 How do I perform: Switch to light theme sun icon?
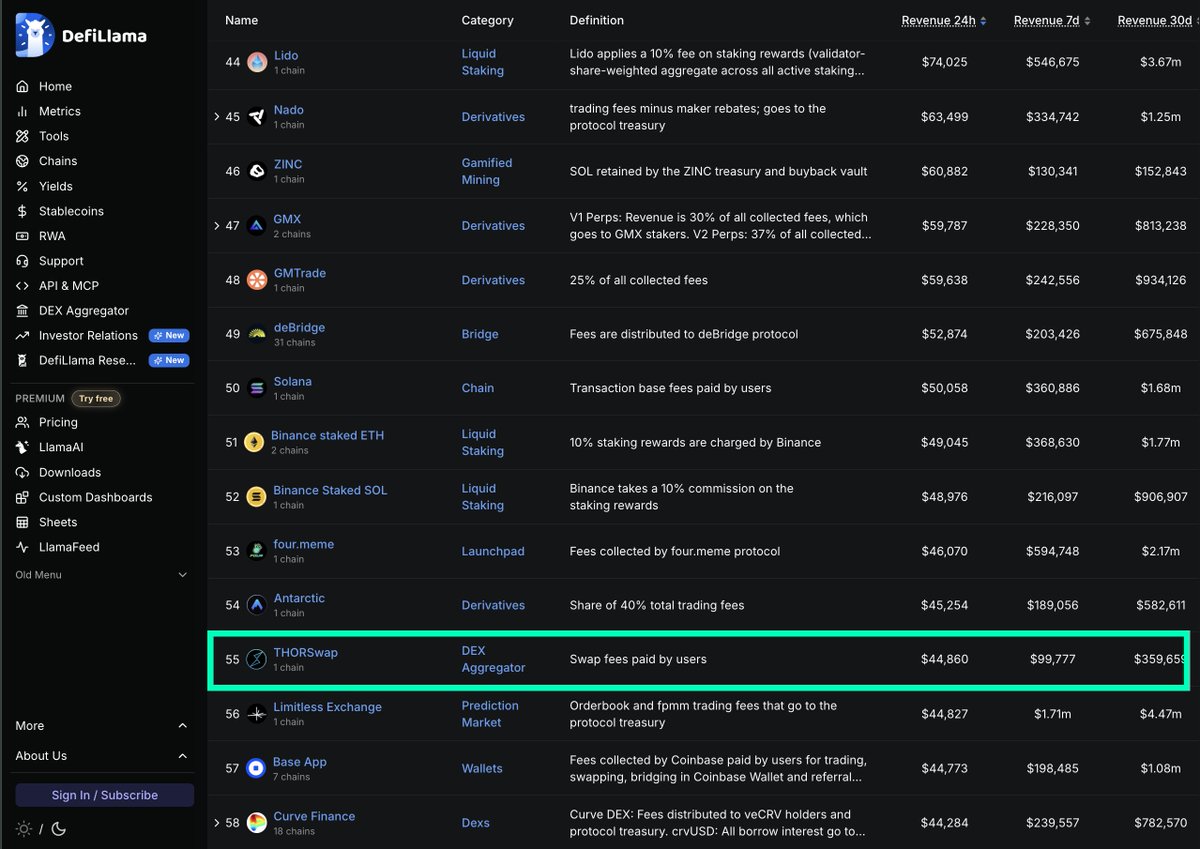click(x=24, y=828)
